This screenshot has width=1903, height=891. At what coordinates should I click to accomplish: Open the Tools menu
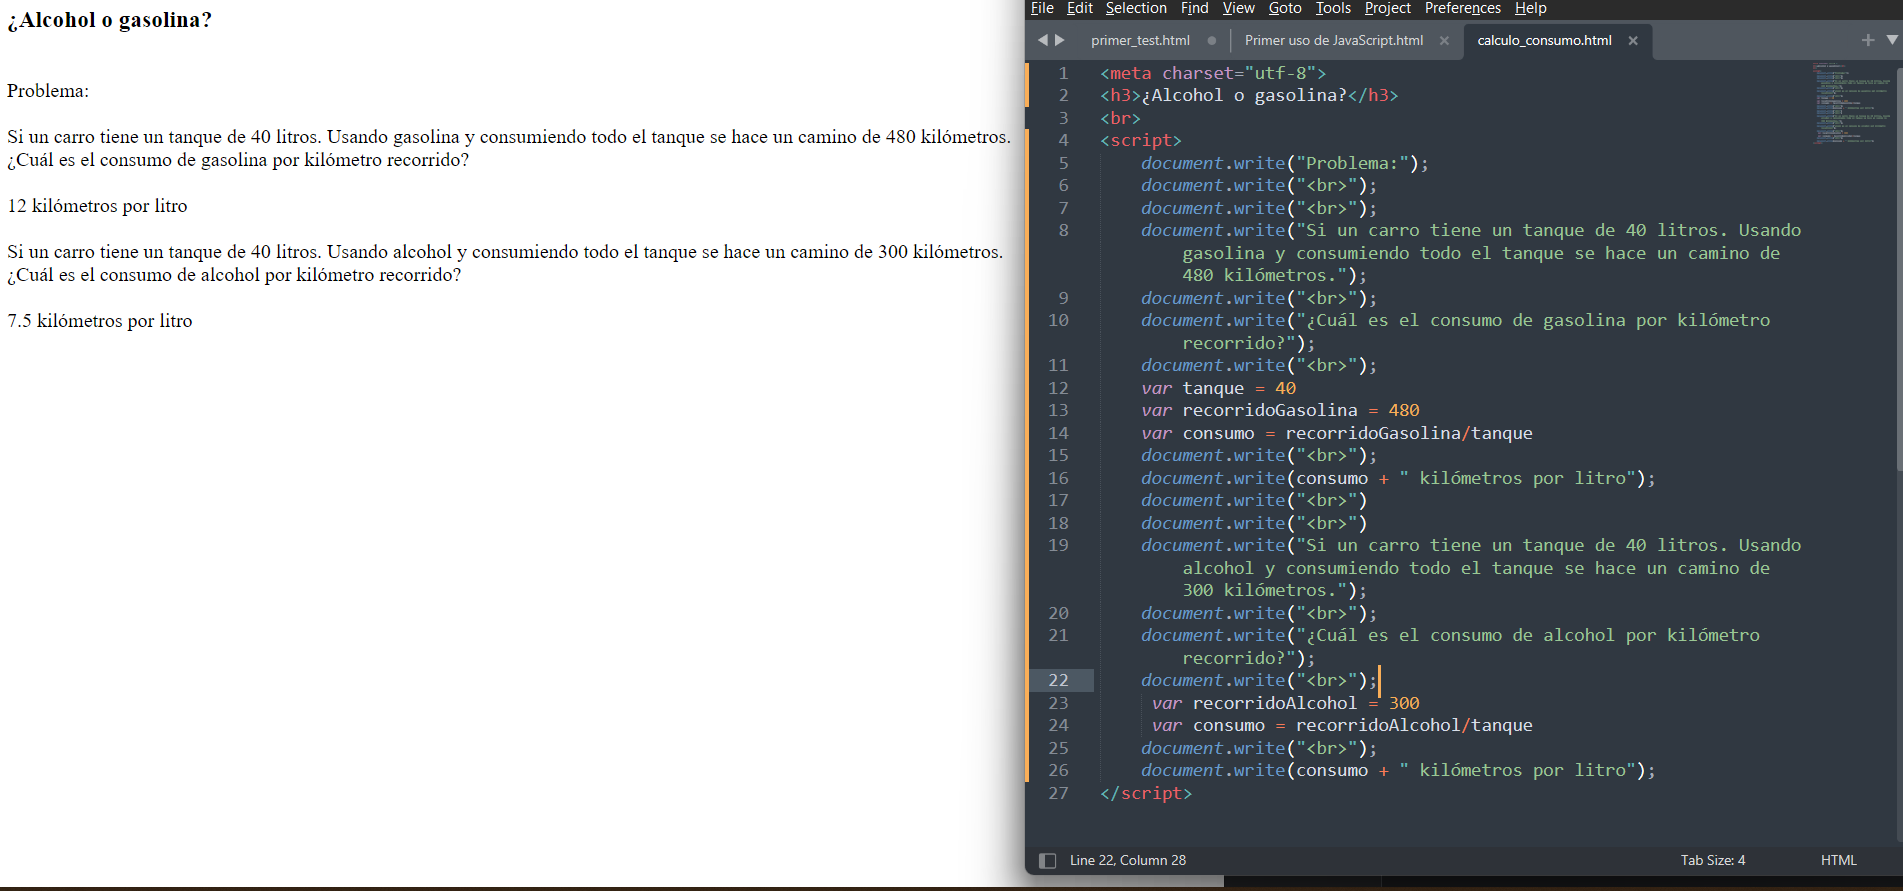1333,8
